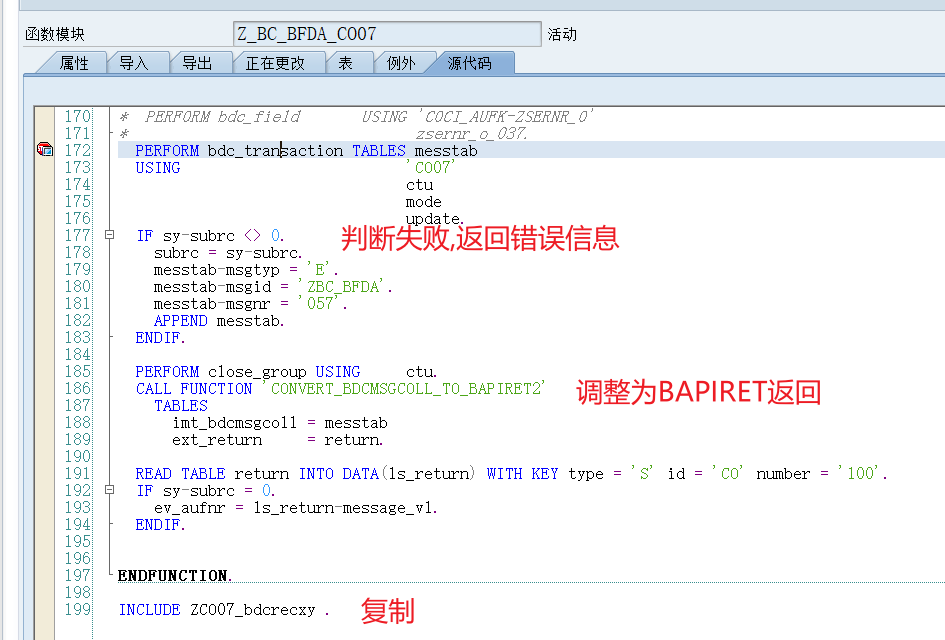The width and height of the screenshot is (945, 640).
Task: Click the 'ENDIF.' at line 183
Action: 160,337
